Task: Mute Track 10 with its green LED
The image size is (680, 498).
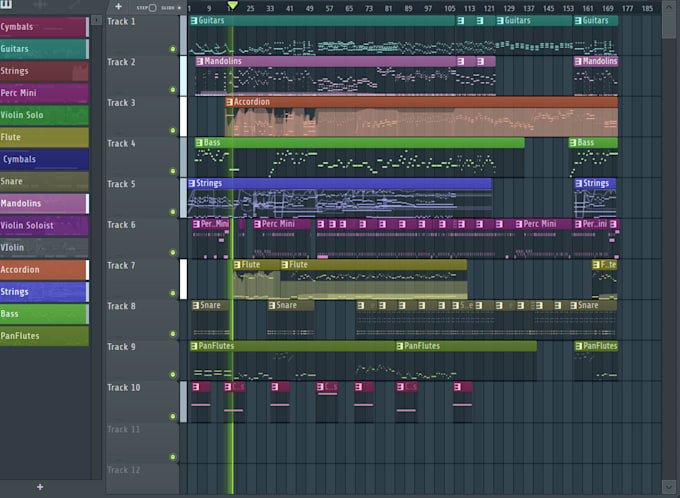Action: 173,416
